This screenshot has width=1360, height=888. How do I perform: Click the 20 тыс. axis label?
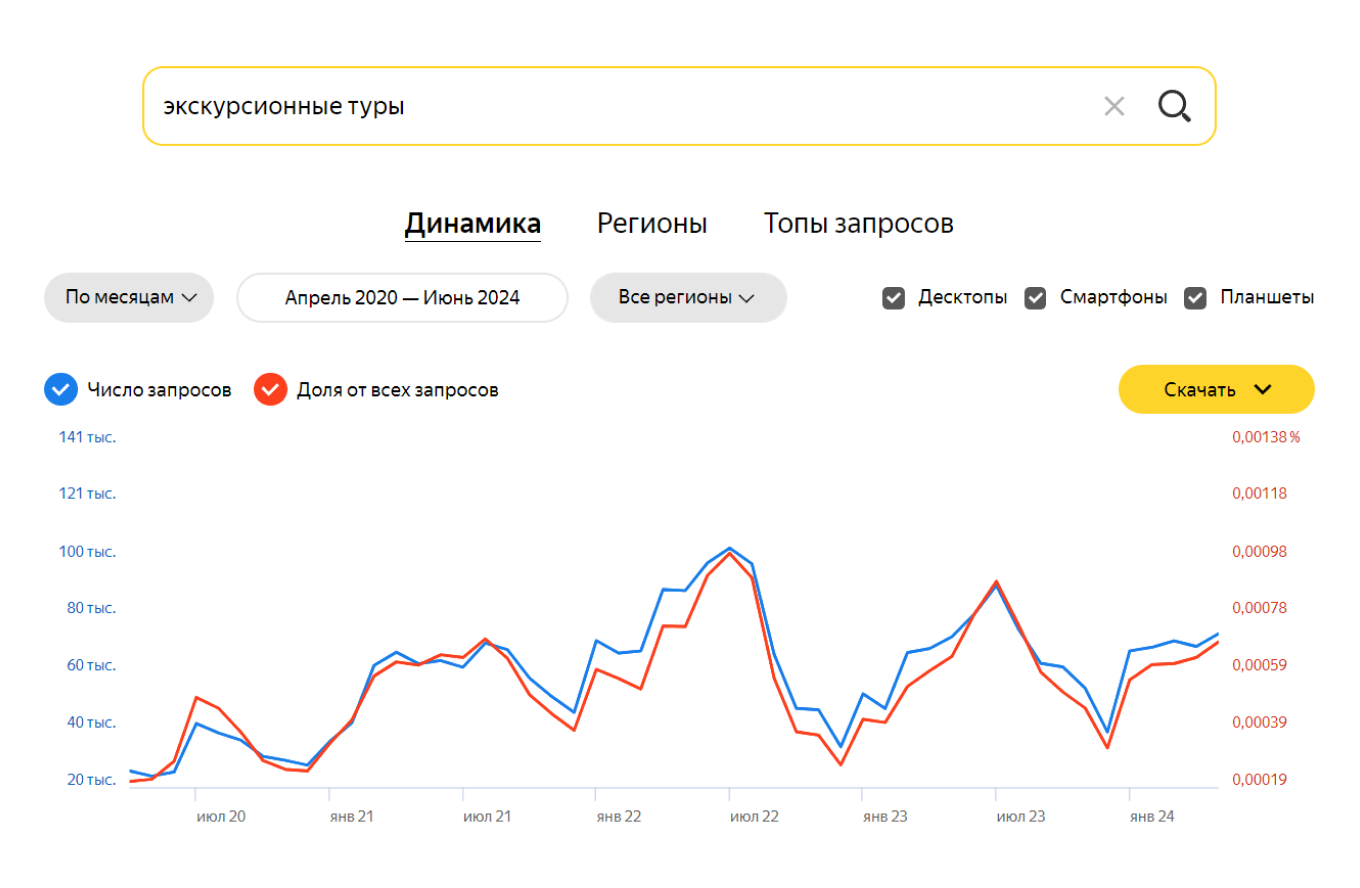pyautogui.click(x=92, y=780)
